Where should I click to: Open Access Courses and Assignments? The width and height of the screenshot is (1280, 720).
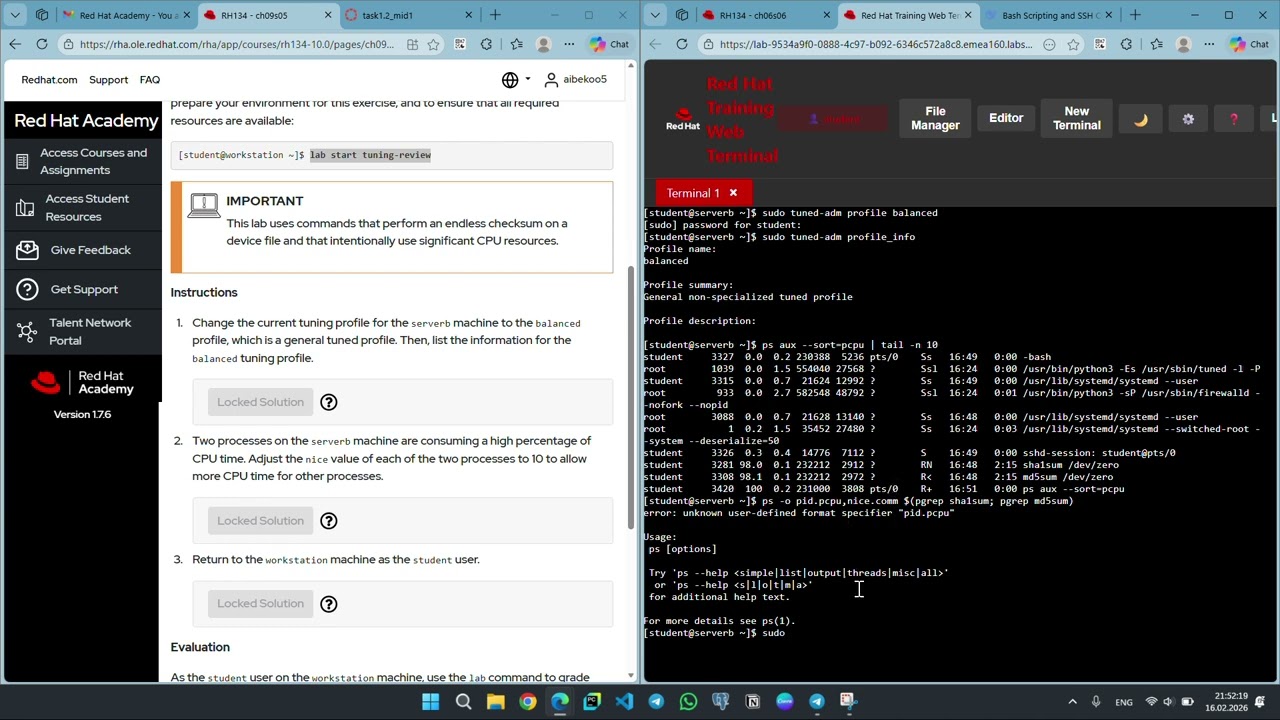click(x=93, y=161)
